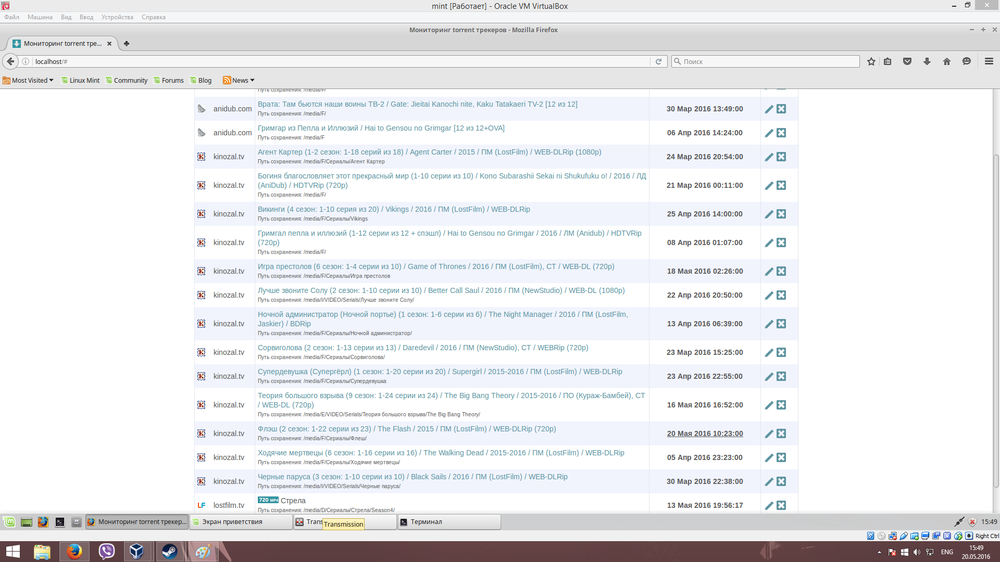
Task: Go to Firefox home page icon
Action: [x=946, y=61]
